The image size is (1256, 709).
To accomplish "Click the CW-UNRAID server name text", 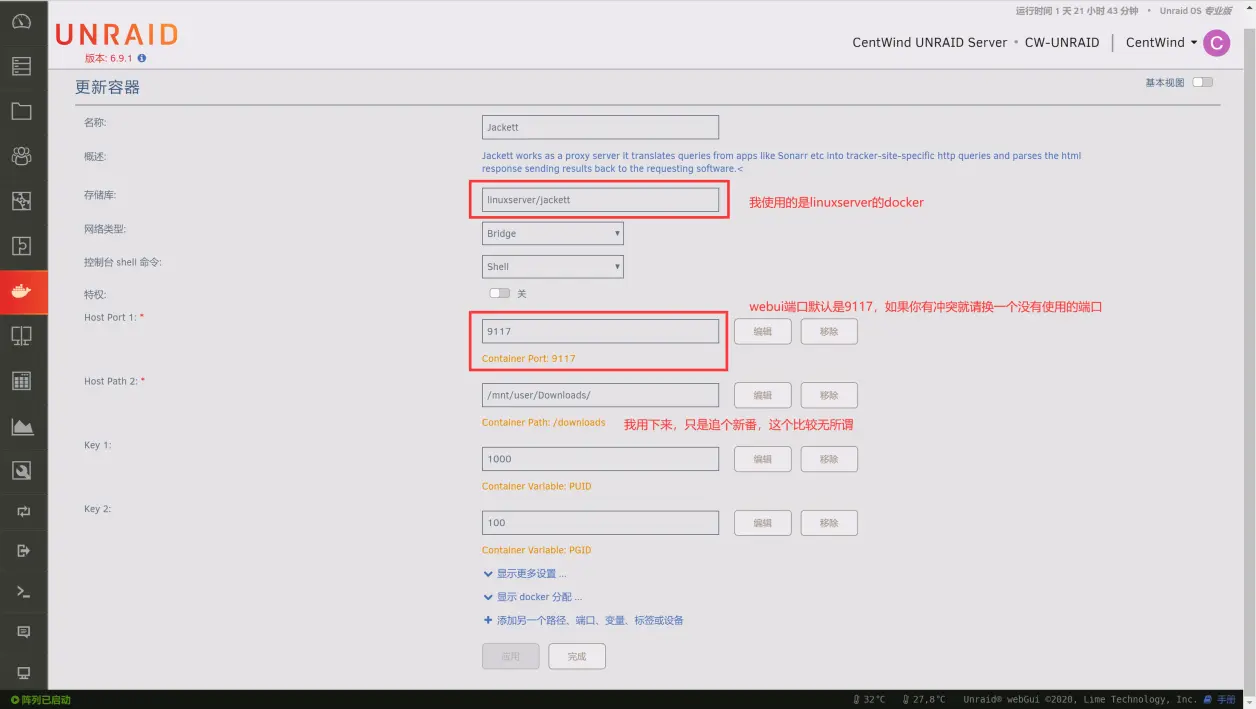I will (1062, 43).
